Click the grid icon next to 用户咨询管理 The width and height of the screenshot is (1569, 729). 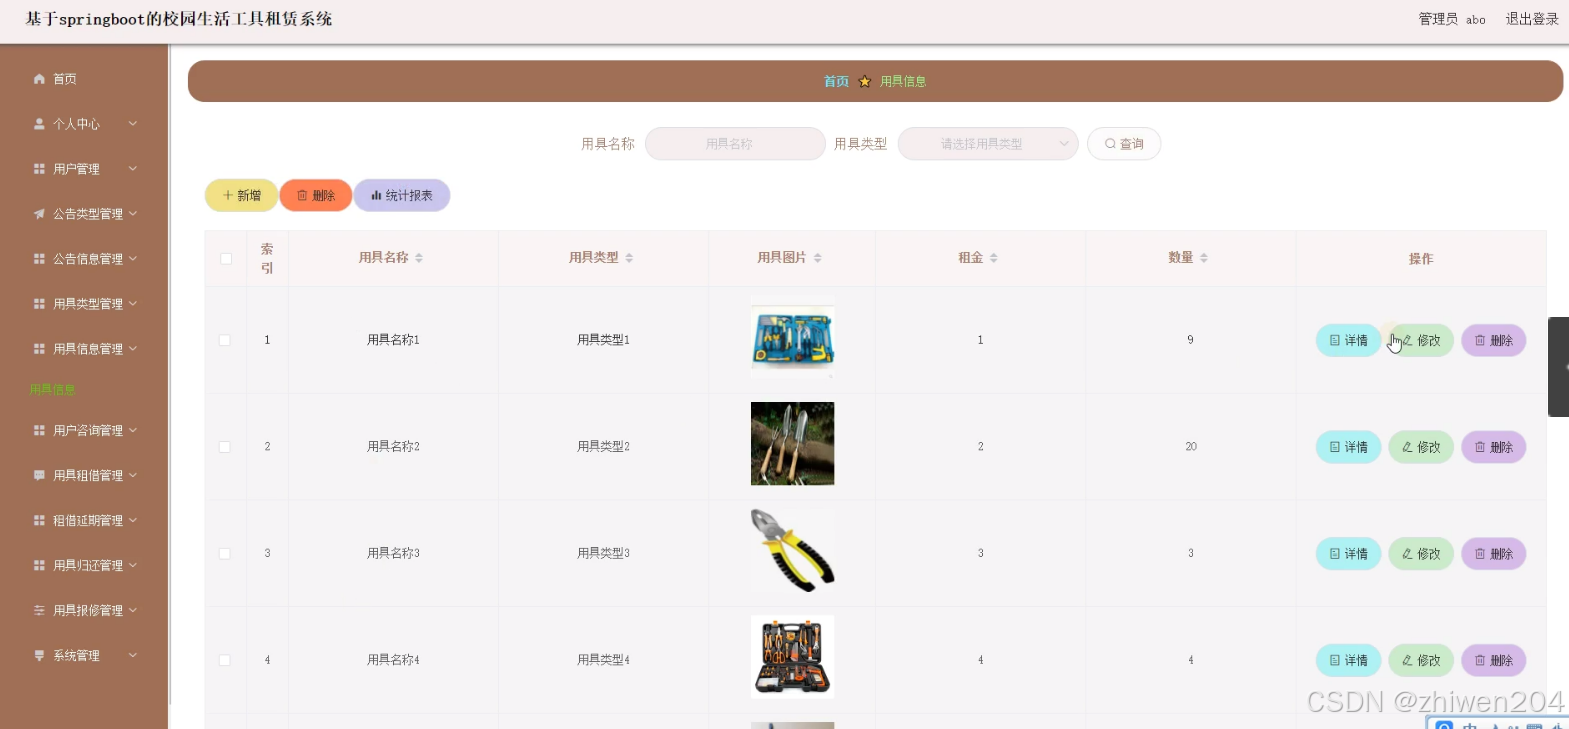[x=39, y=431]
